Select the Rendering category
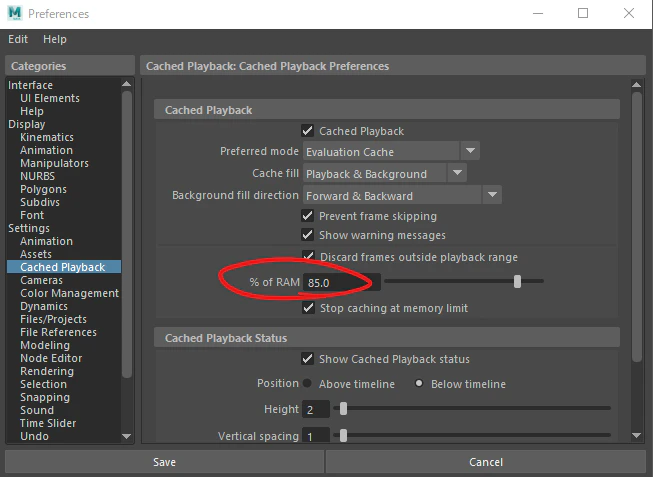 47,371
